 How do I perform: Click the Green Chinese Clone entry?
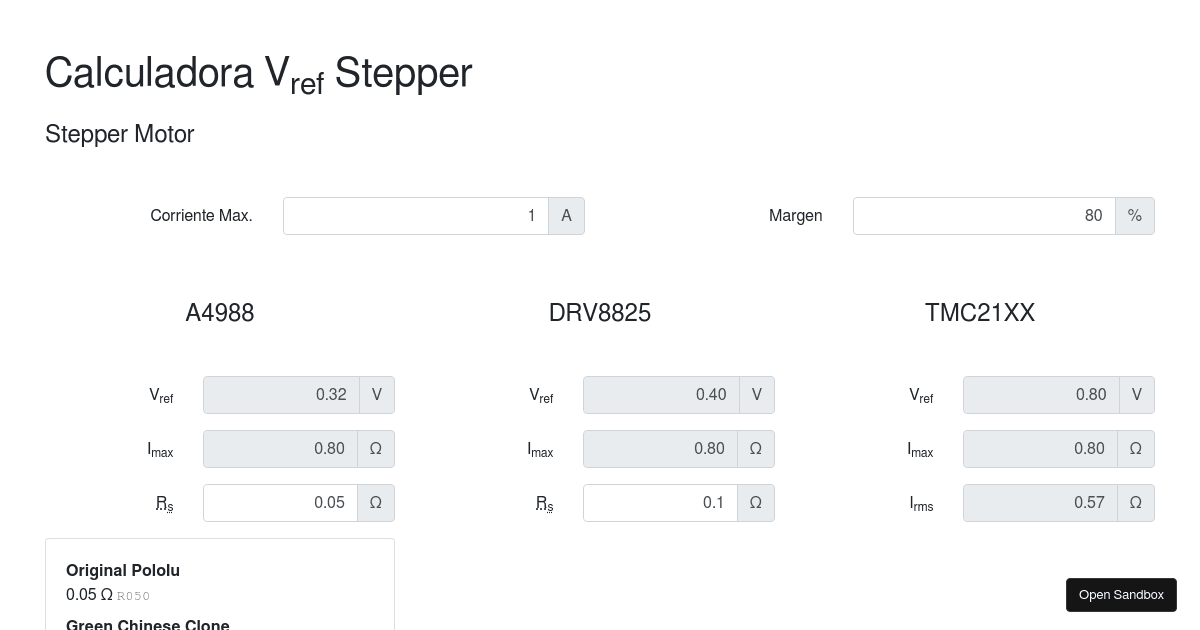click(148, 624)
